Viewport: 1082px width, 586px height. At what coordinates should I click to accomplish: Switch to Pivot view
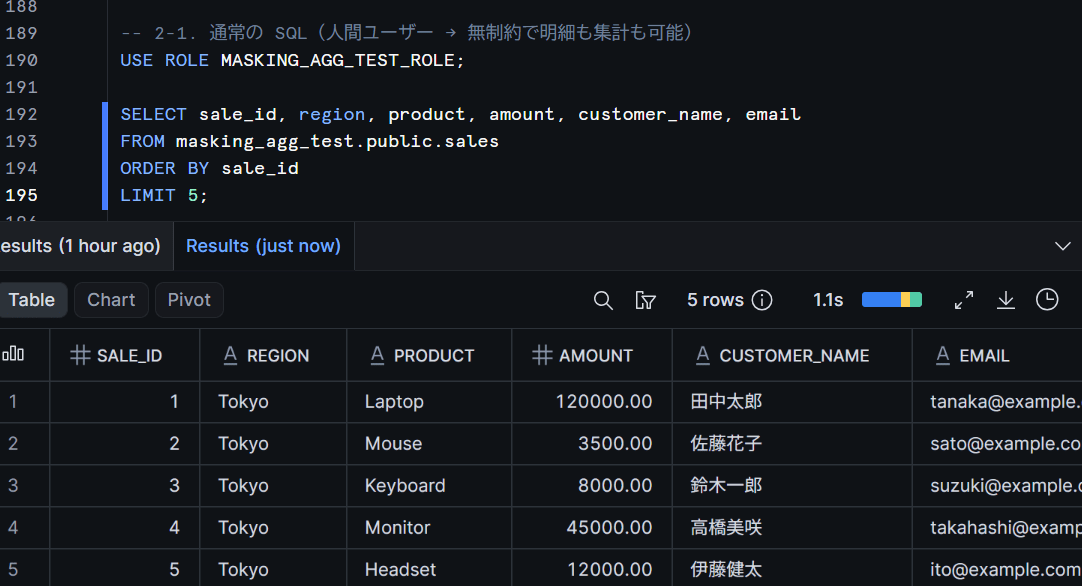tap(189, 300)
